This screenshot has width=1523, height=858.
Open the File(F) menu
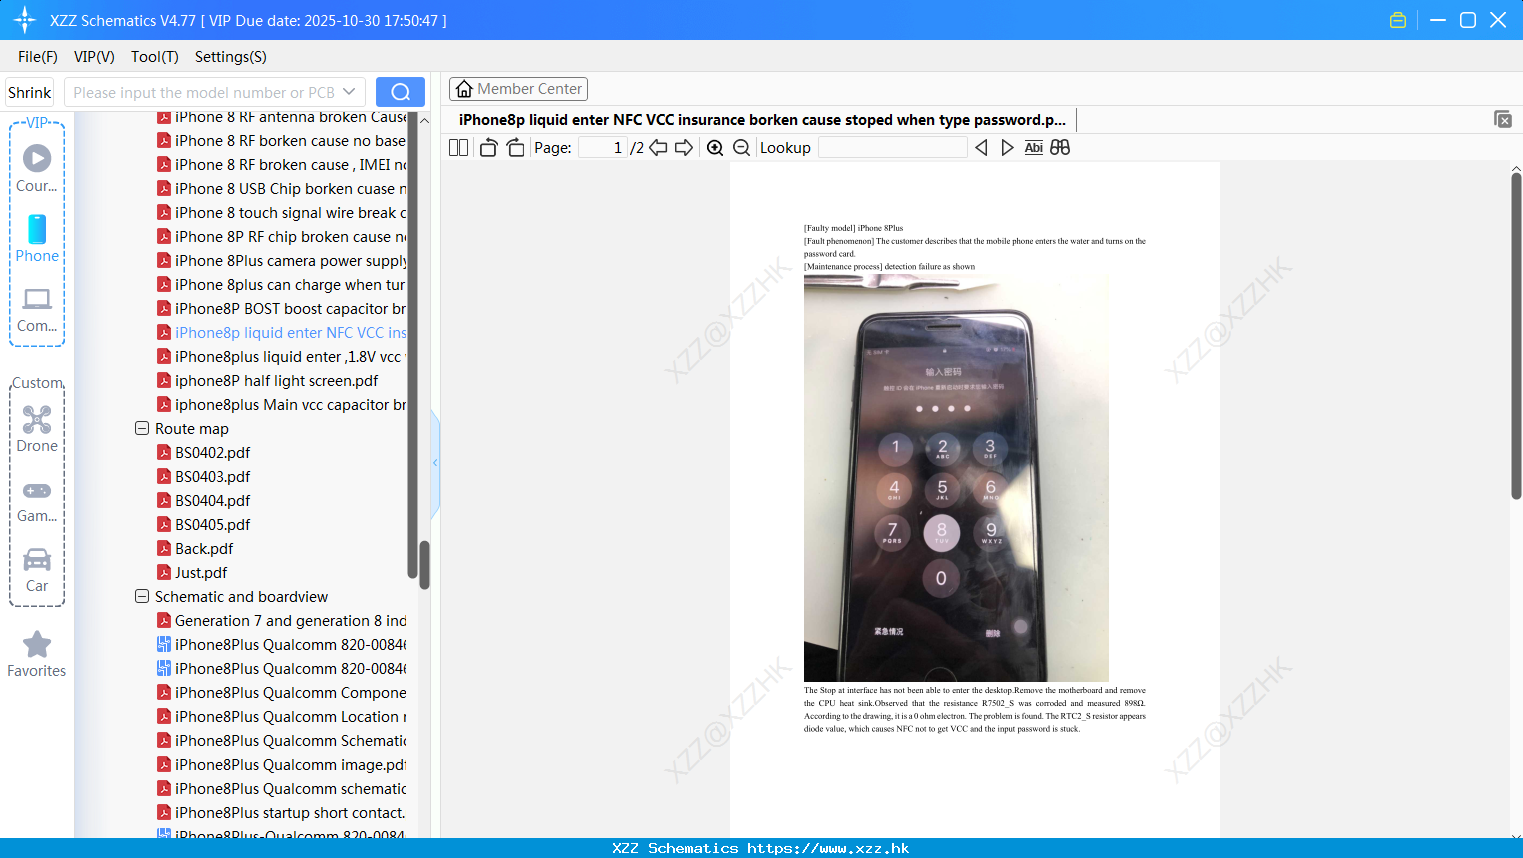point(38,57)
